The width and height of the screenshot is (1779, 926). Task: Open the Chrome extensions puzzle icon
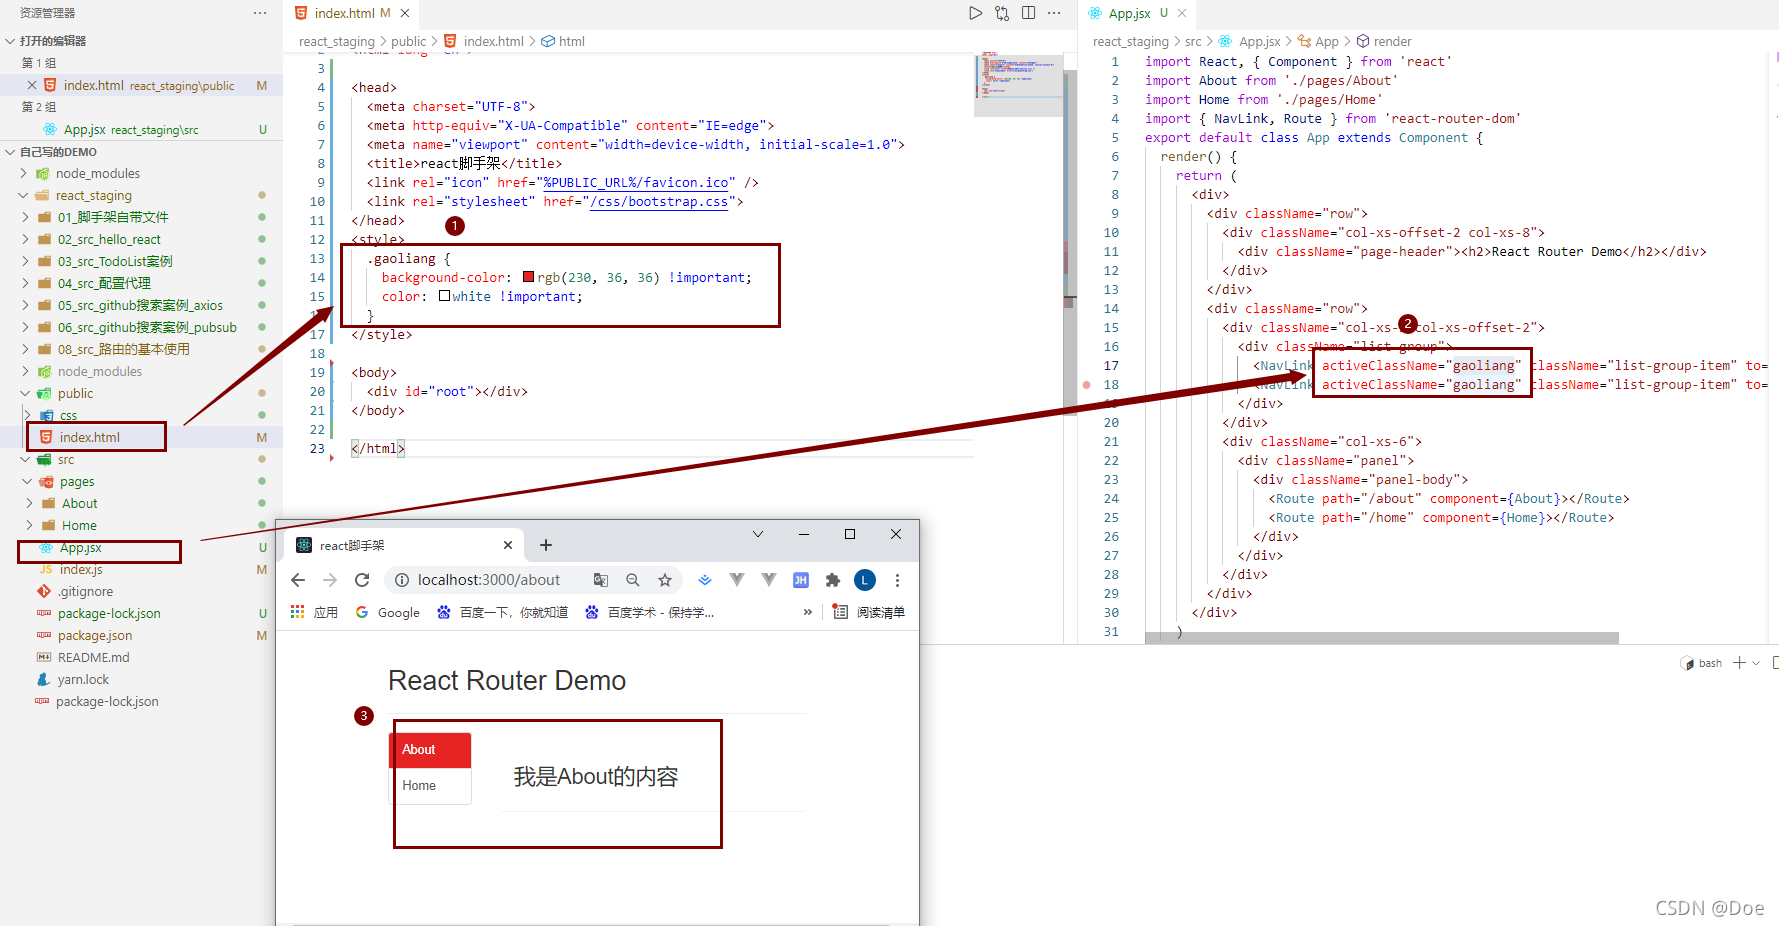coord(831,580)
